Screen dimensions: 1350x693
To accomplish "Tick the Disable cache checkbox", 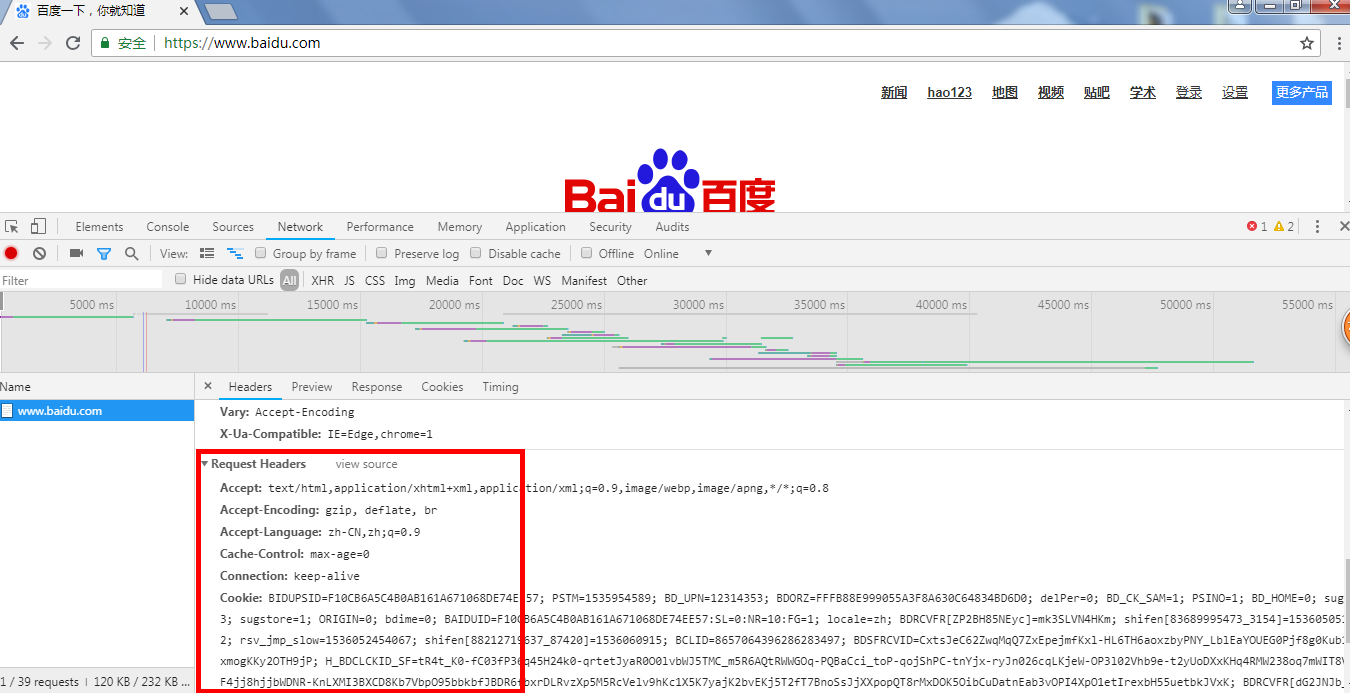I will 476,253.
